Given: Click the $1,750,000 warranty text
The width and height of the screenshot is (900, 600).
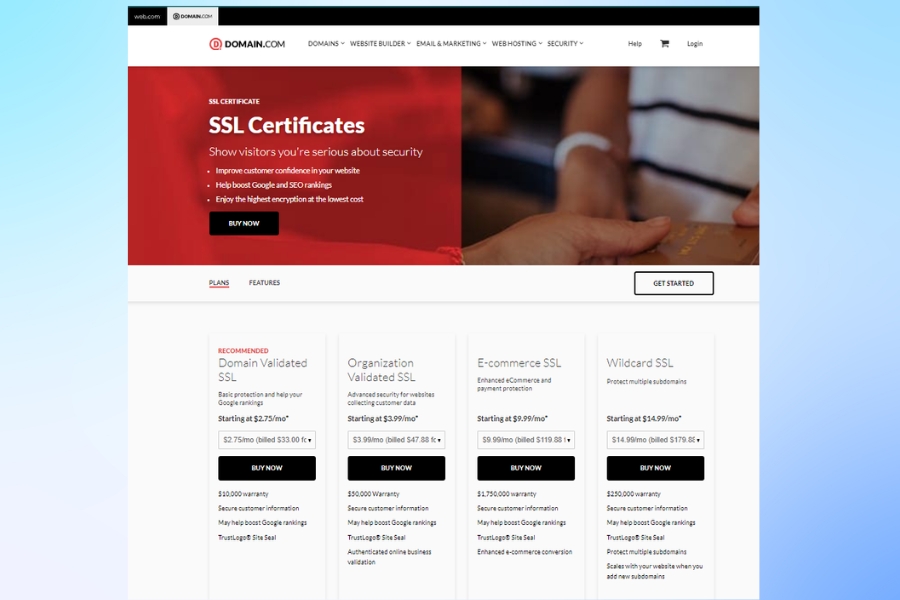Looking at the screenshot, I should click(x=506, y=494).
